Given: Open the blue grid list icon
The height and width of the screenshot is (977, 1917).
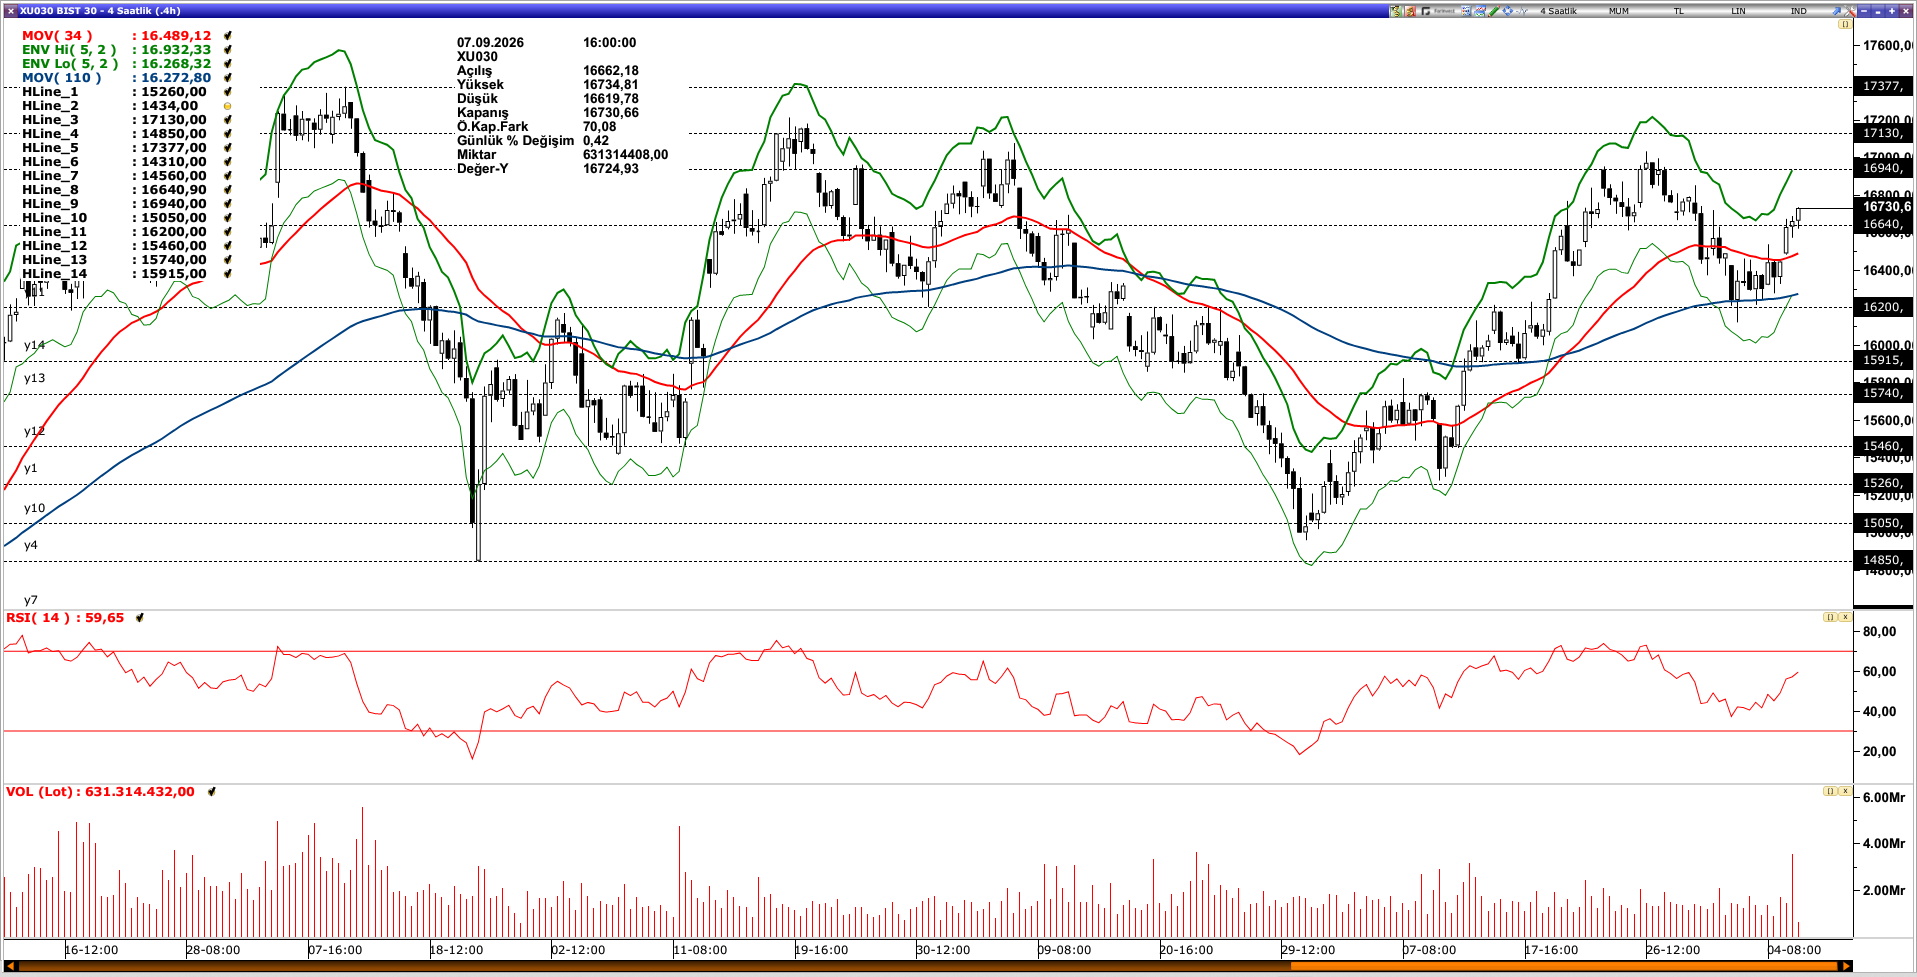Looking at the screenshot, I should 1466,11.
